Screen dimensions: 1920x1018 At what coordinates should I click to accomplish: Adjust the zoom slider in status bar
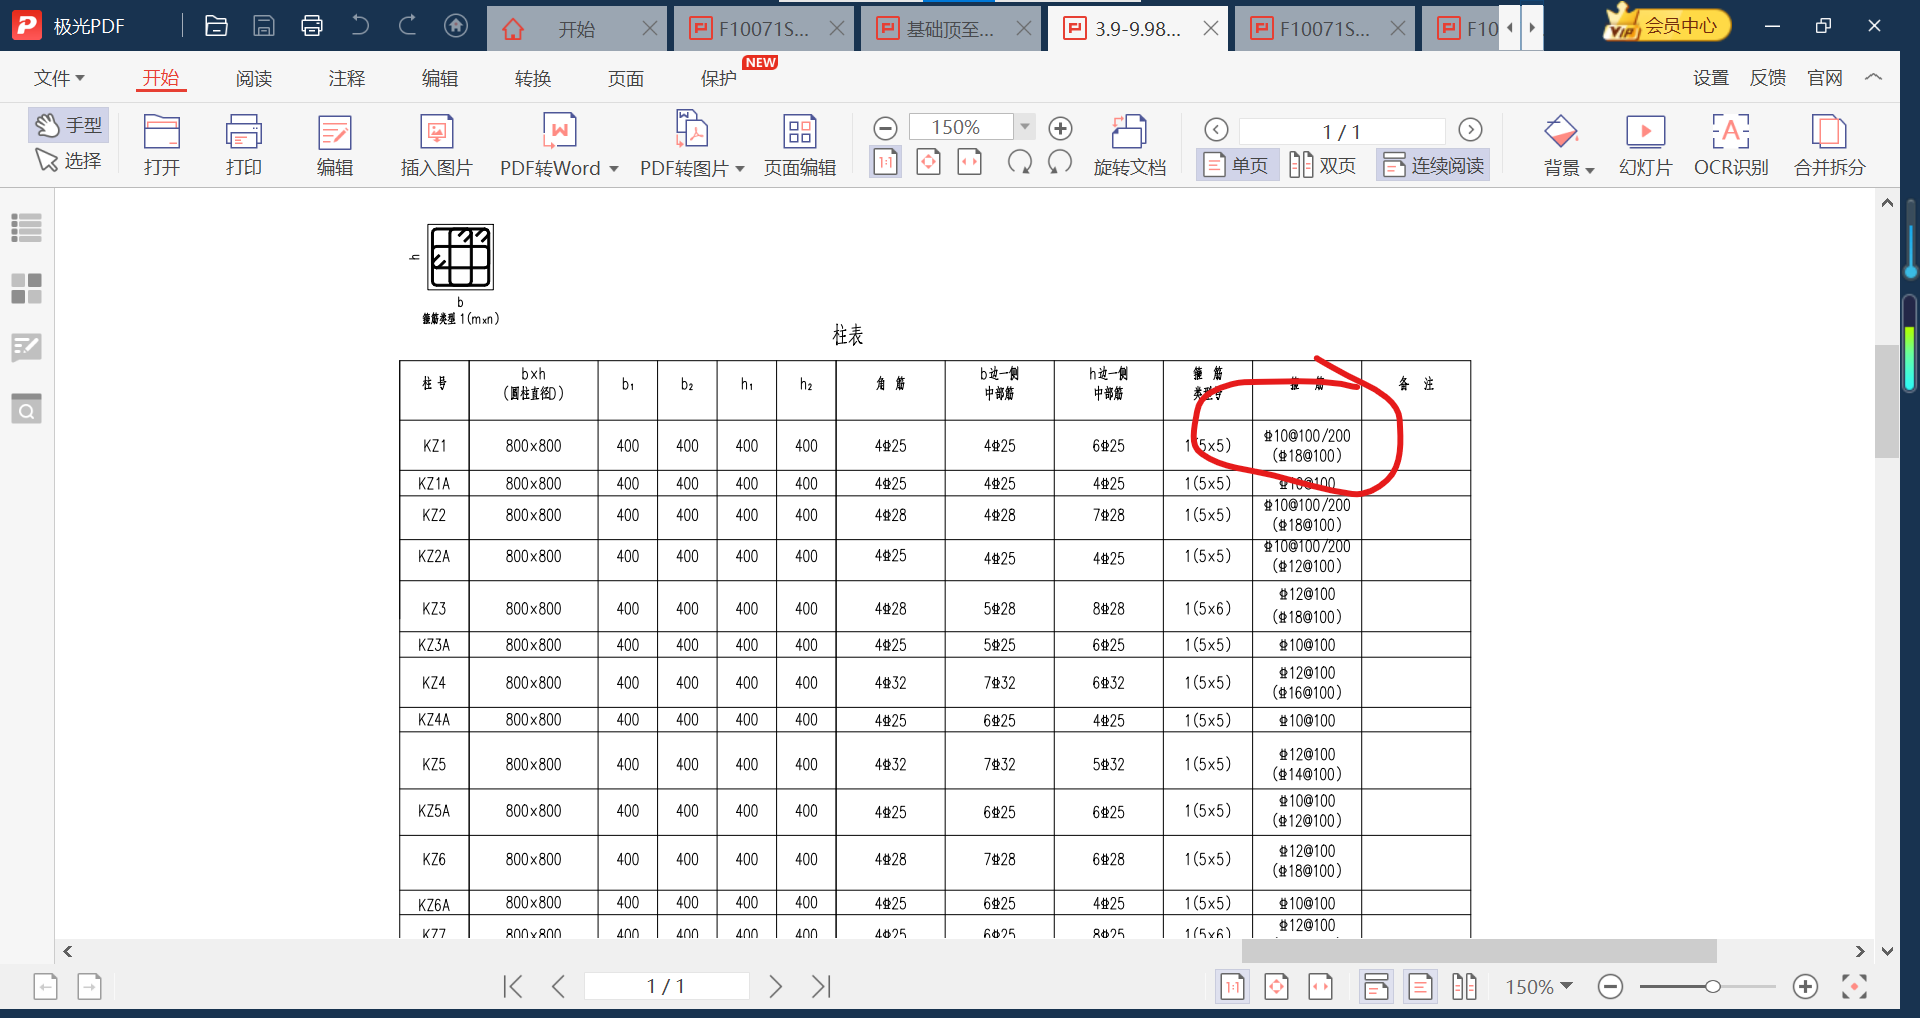point(1713,987)
